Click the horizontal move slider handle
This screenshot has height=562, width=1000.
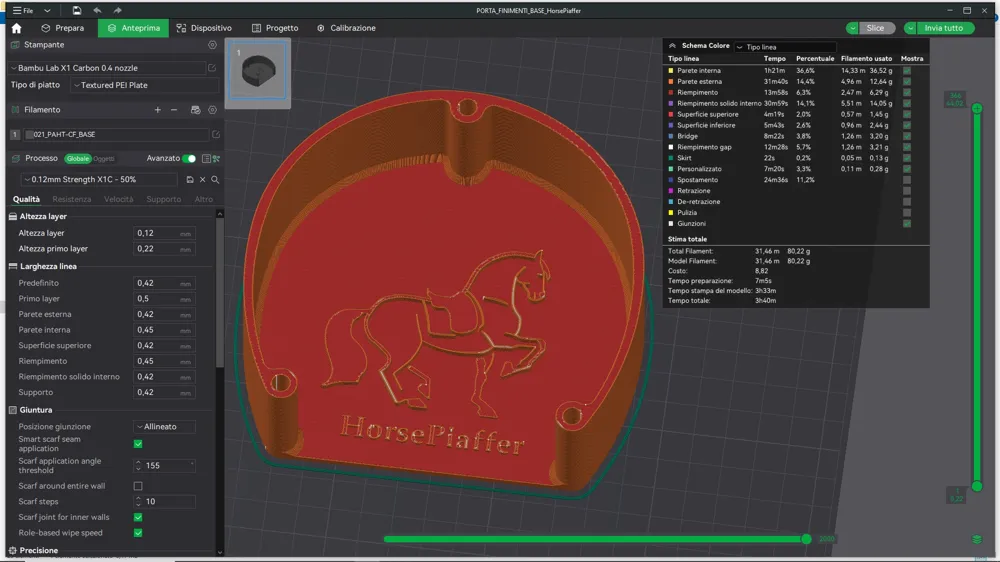(x=806, y=540)
